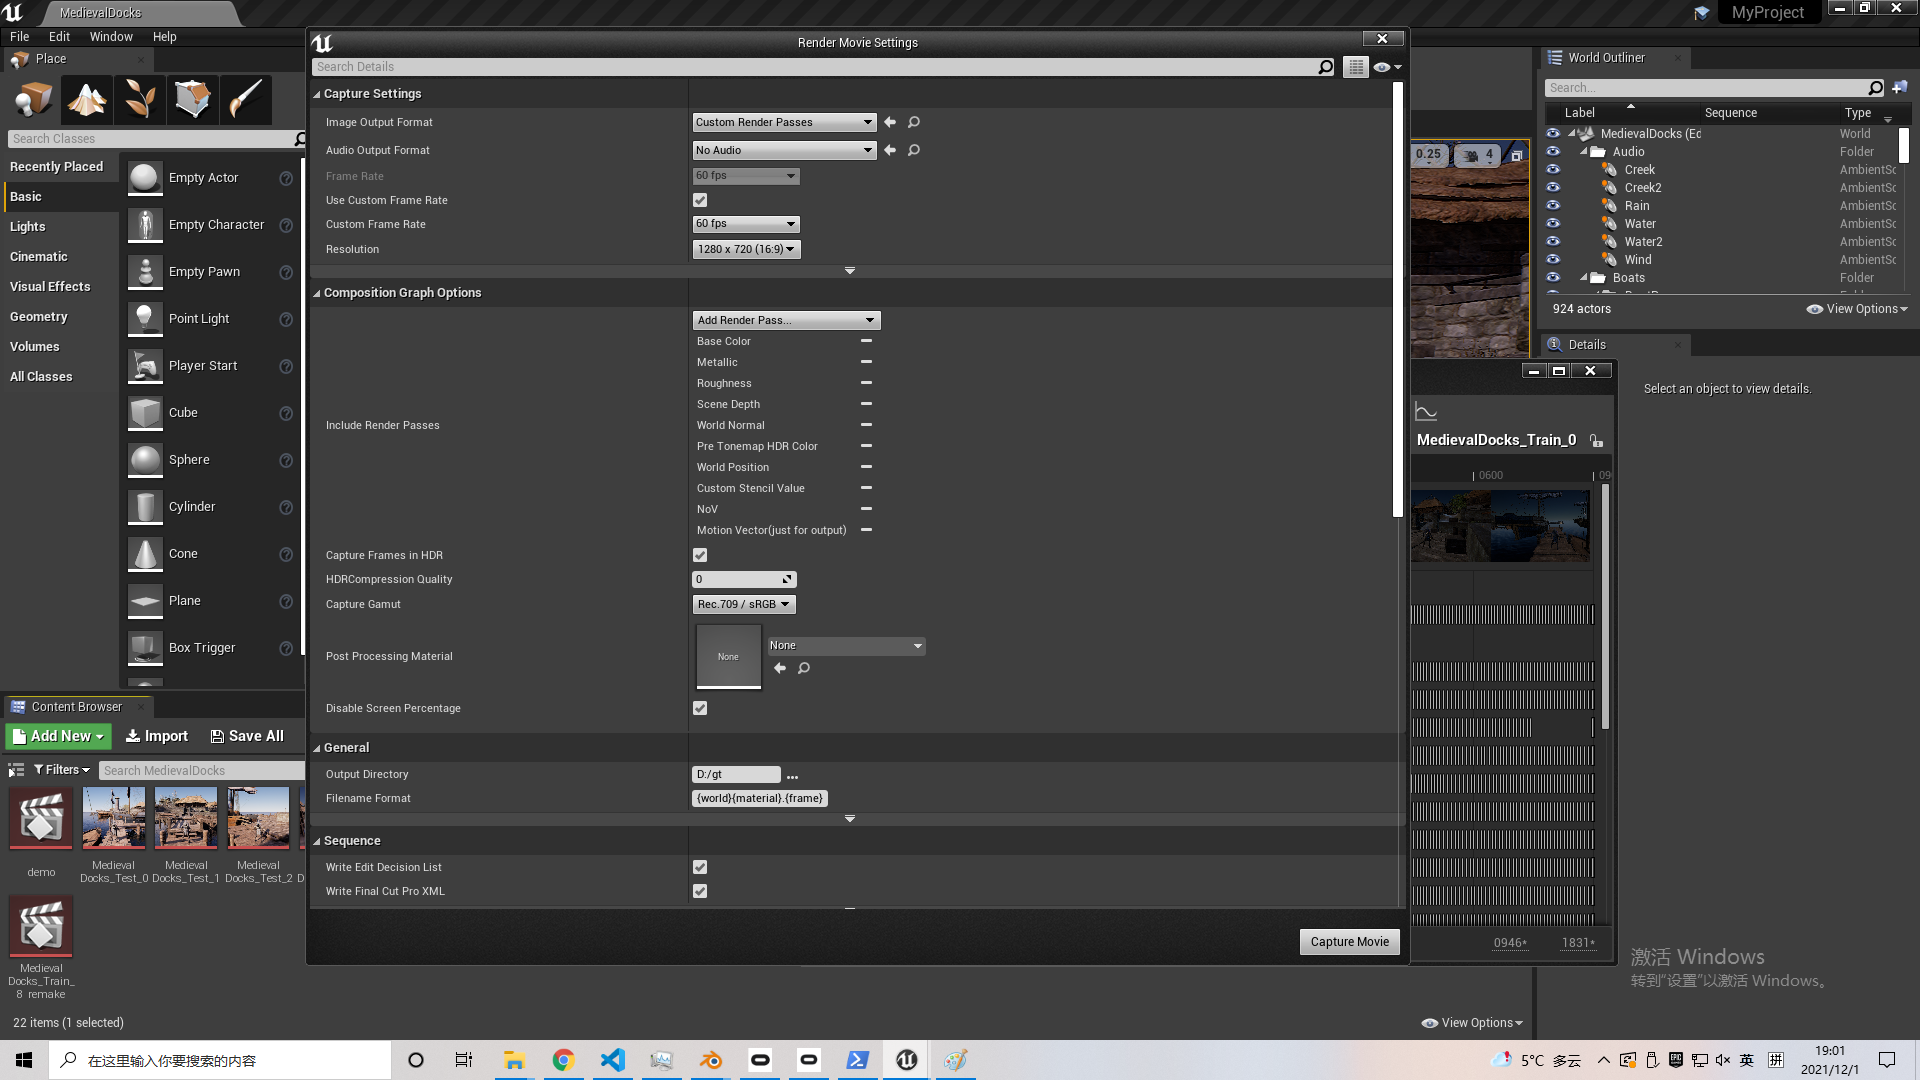This screenshot has width=1920, height=1080.
Task: Open the Resolution dropdown
Action: point(746,249)
